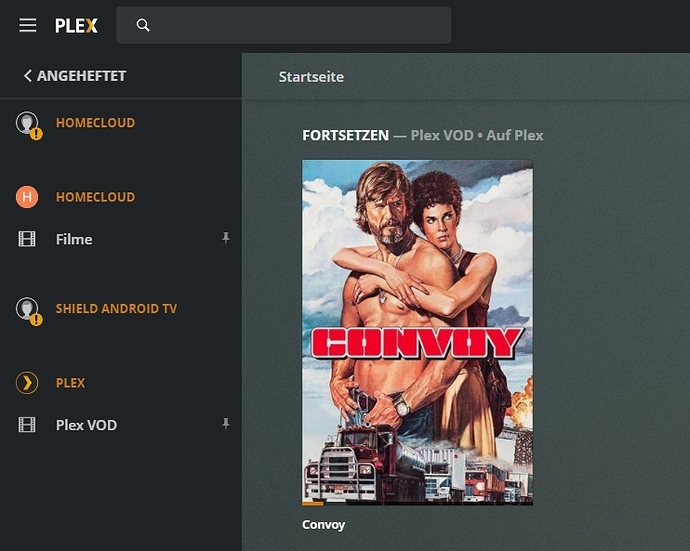
Task: Open the Fortsetzen section heading
Action: pyautogui.click(x=345, y=135)
